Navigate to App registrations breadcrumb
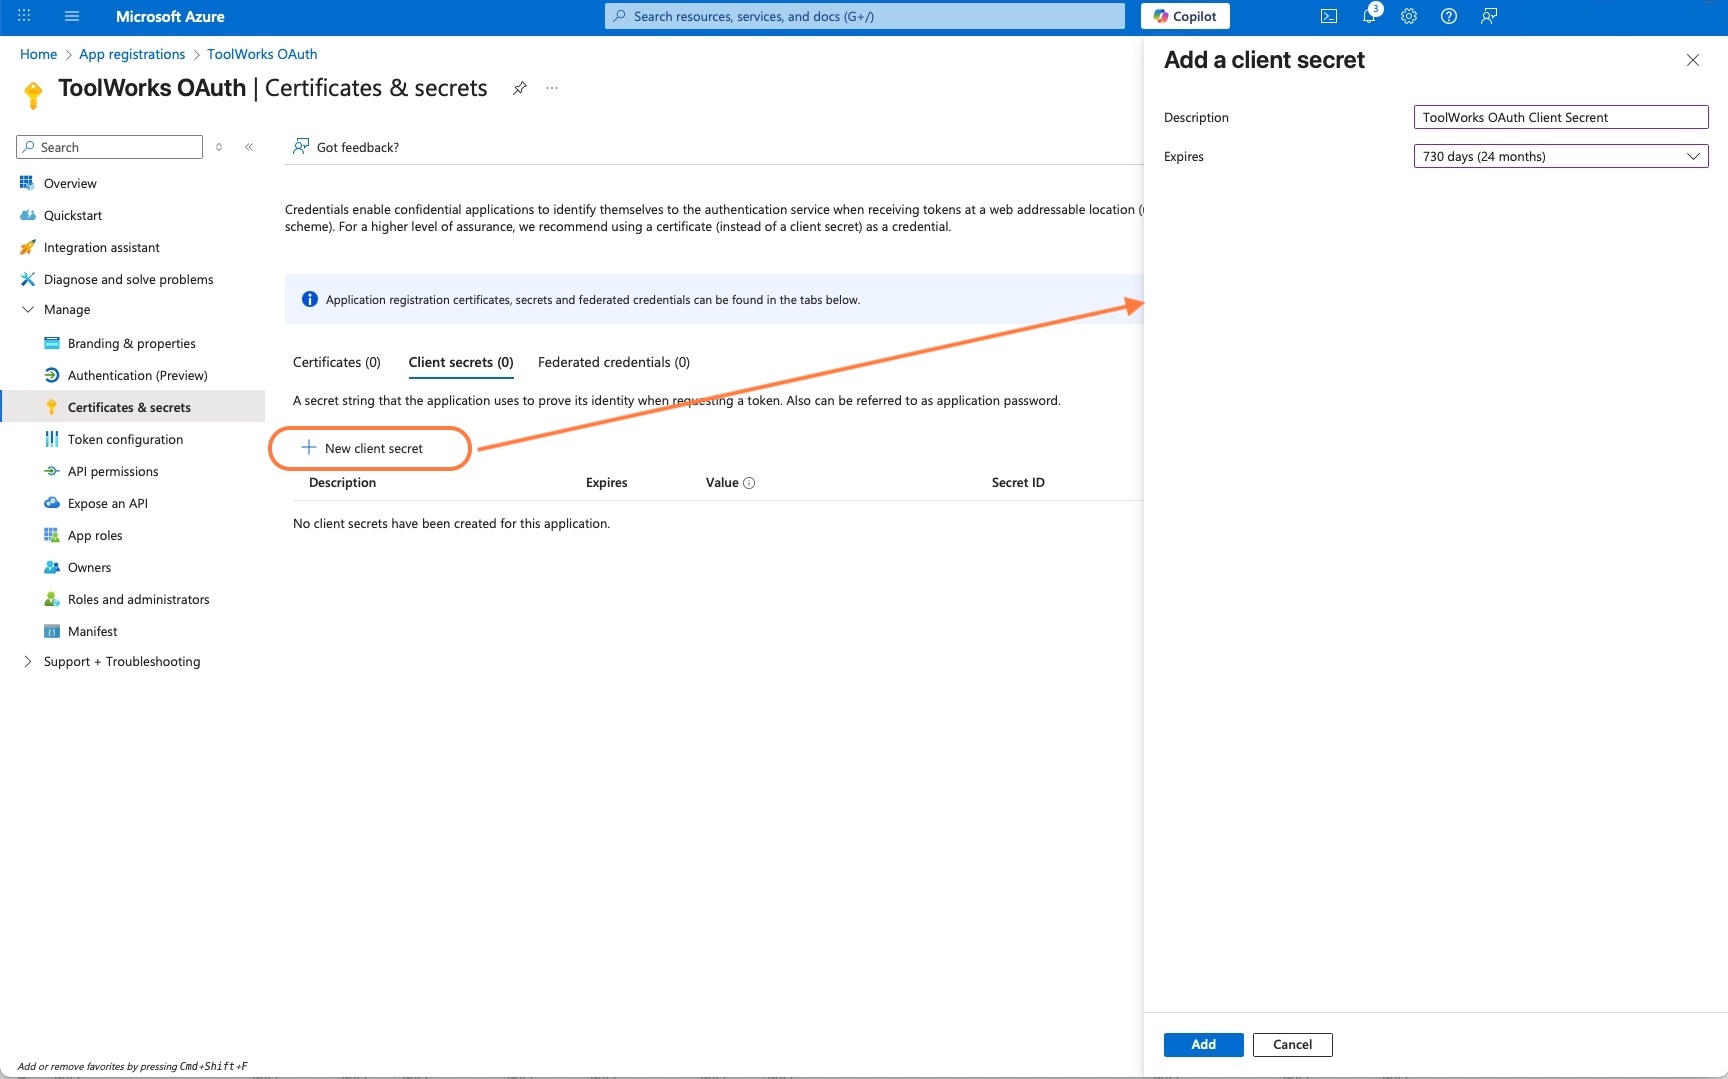Viewport: 1728px width, 1079px height. click(131, 54)
